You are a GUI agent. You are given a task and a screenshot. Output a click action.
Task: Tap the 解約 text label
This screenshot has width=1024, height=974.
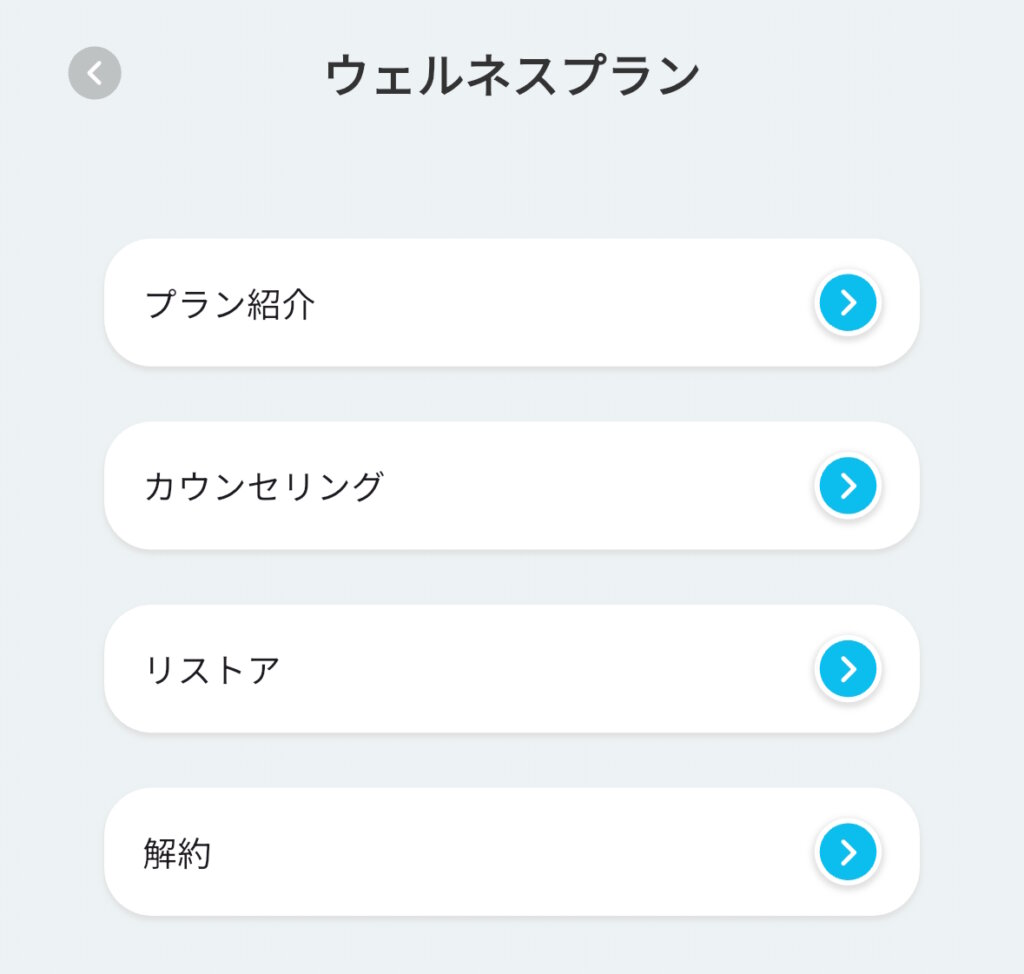pos(177,853)
